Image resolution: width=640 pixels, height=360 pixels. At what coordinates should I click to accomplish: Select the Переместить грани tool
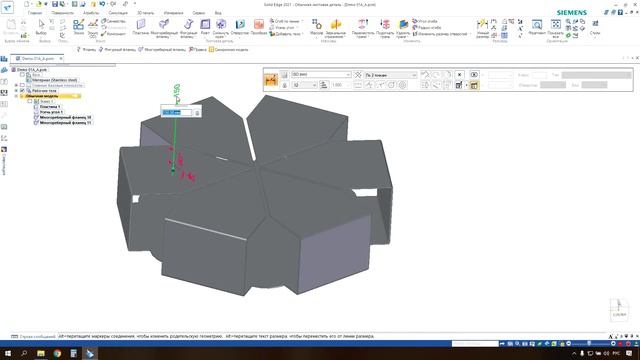[362, 28]
